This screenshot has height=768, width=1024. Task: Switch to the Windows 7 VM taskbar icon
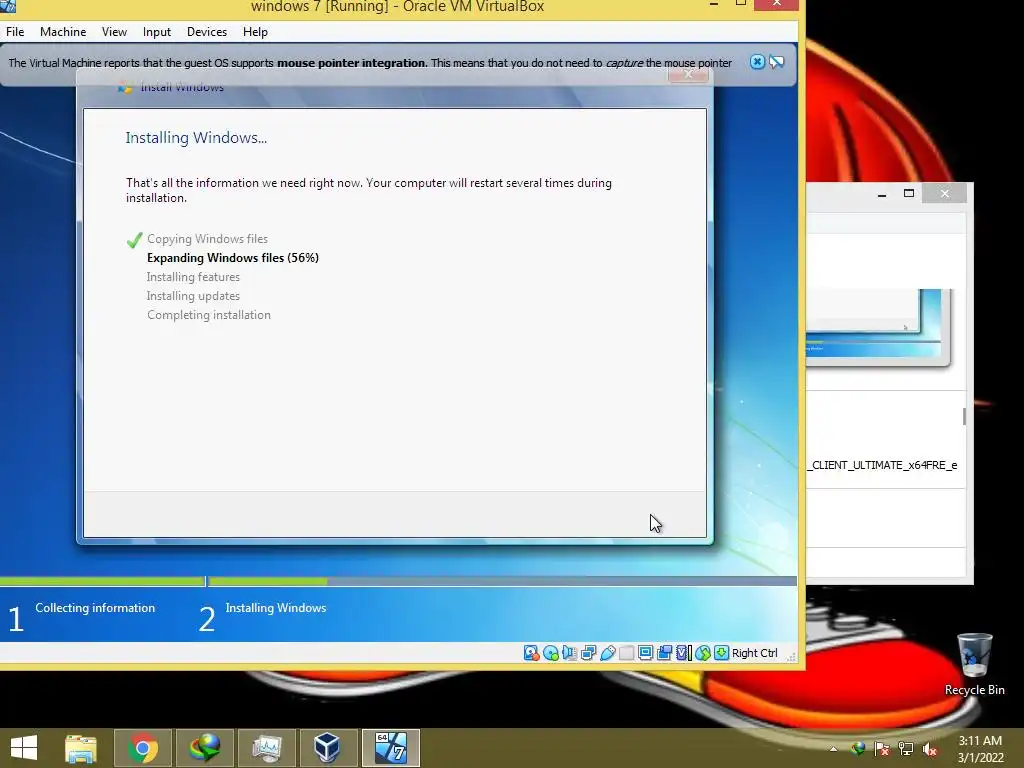point(391,748)
